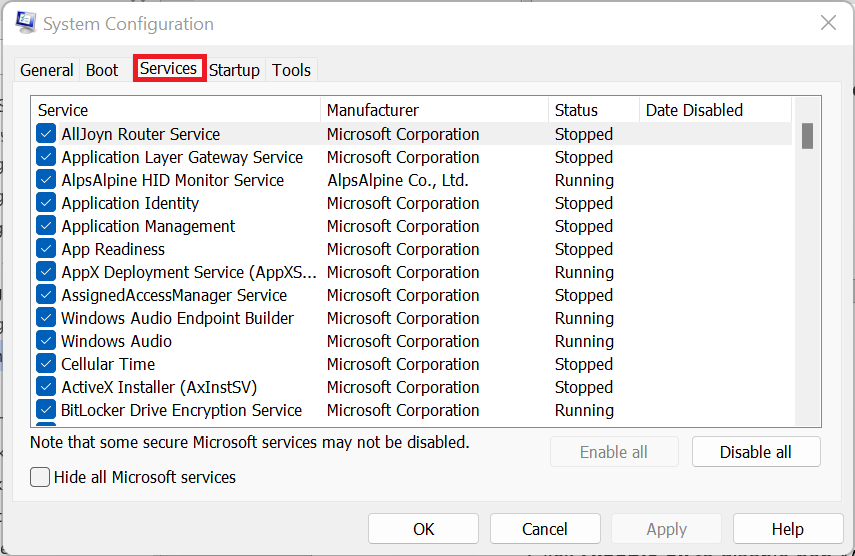Viewport: 855px width, 556px height.
Task: Switch to the General tab
Action: pos(46,70)
